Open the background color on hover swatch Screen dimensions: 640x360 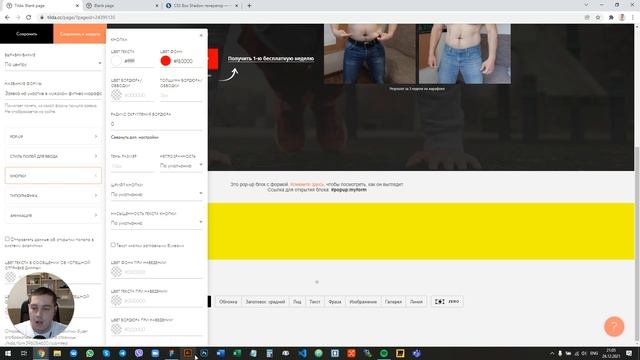click(x=116, y=271)
